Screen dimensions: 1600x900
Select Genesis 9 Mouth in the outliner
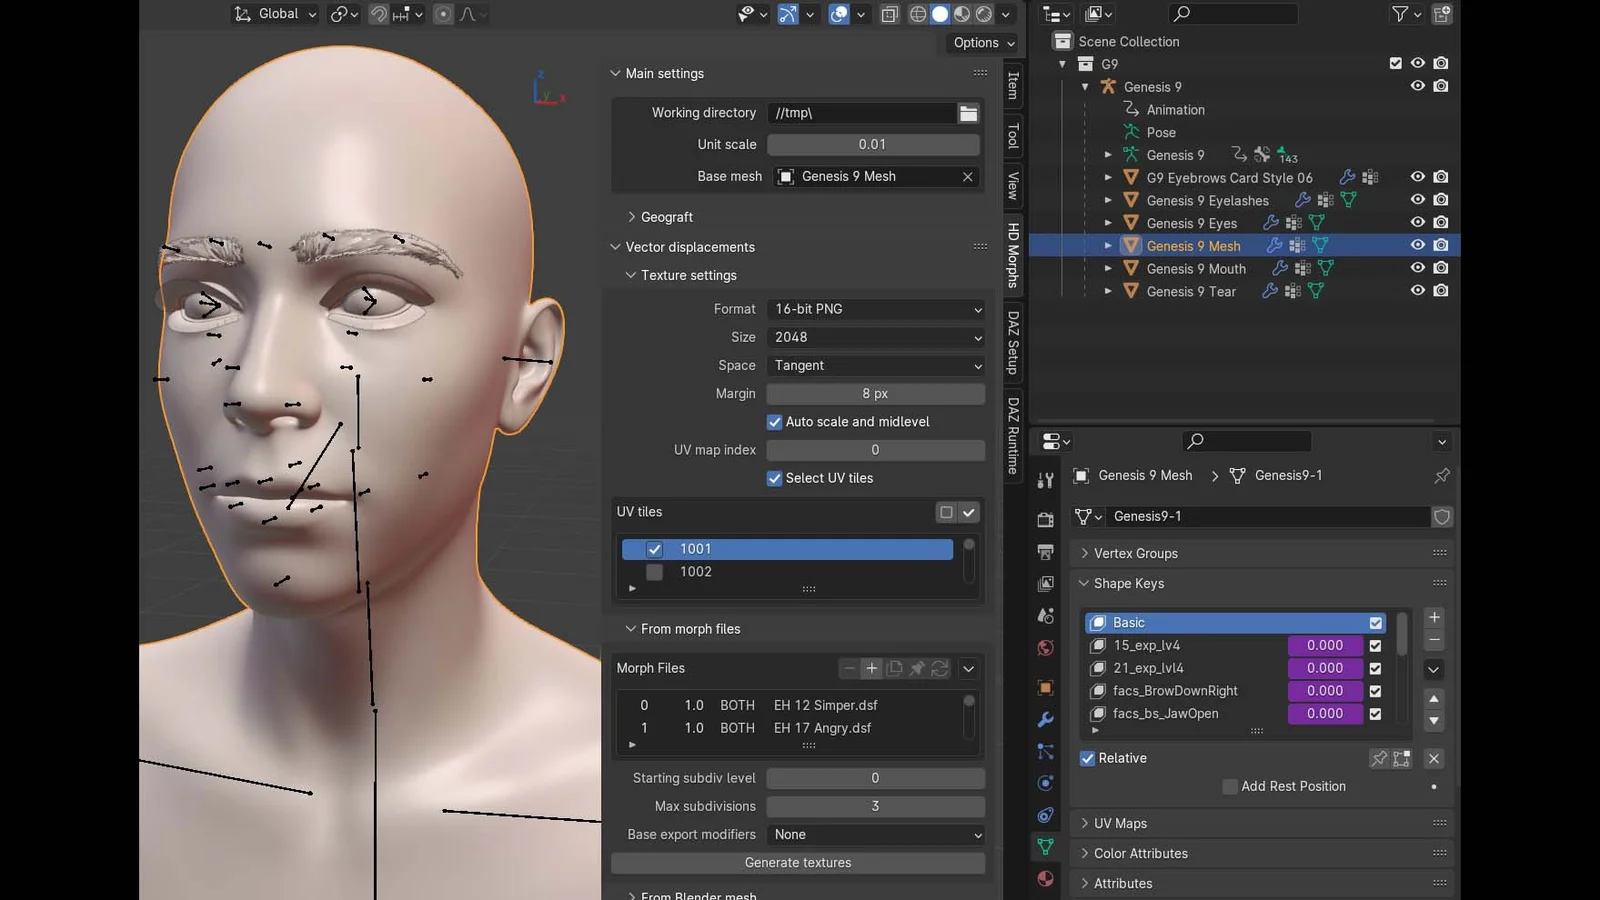1195,268
